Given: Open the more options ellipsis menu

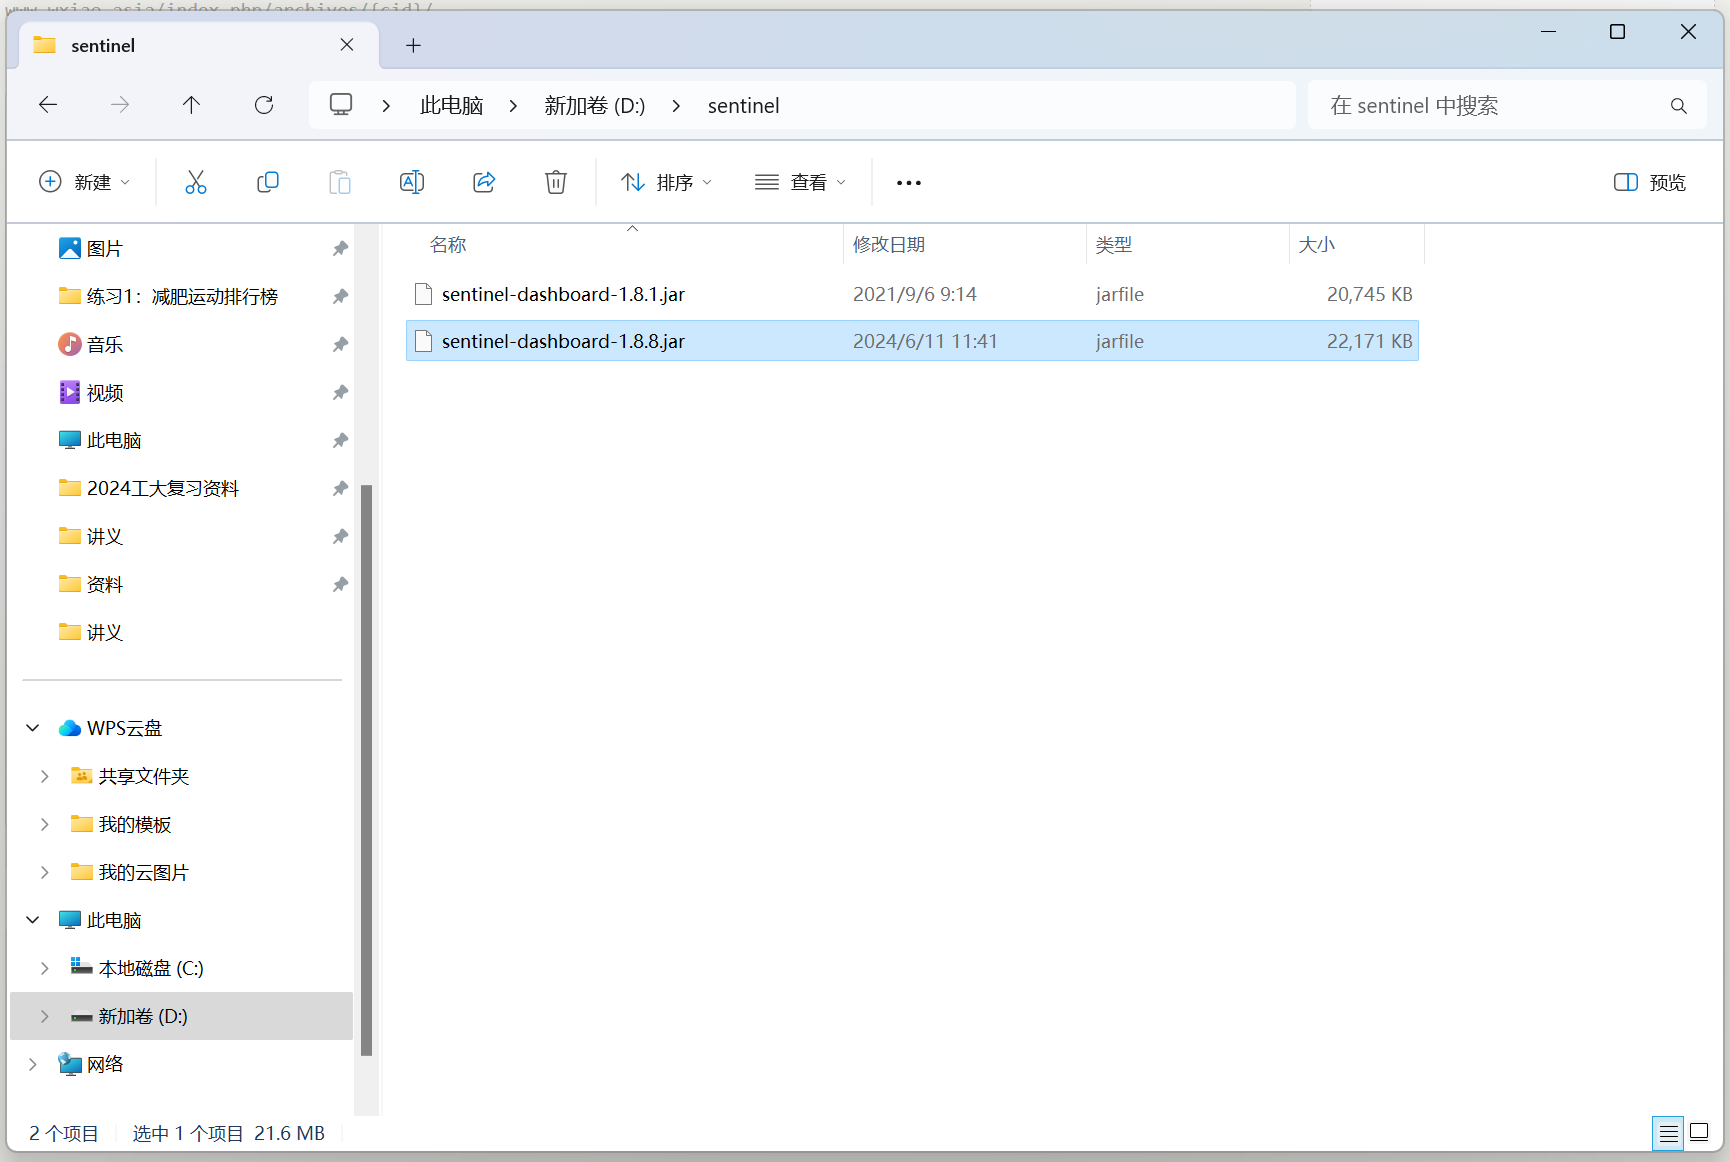Looking at the screenshot, I should point(909,183).
